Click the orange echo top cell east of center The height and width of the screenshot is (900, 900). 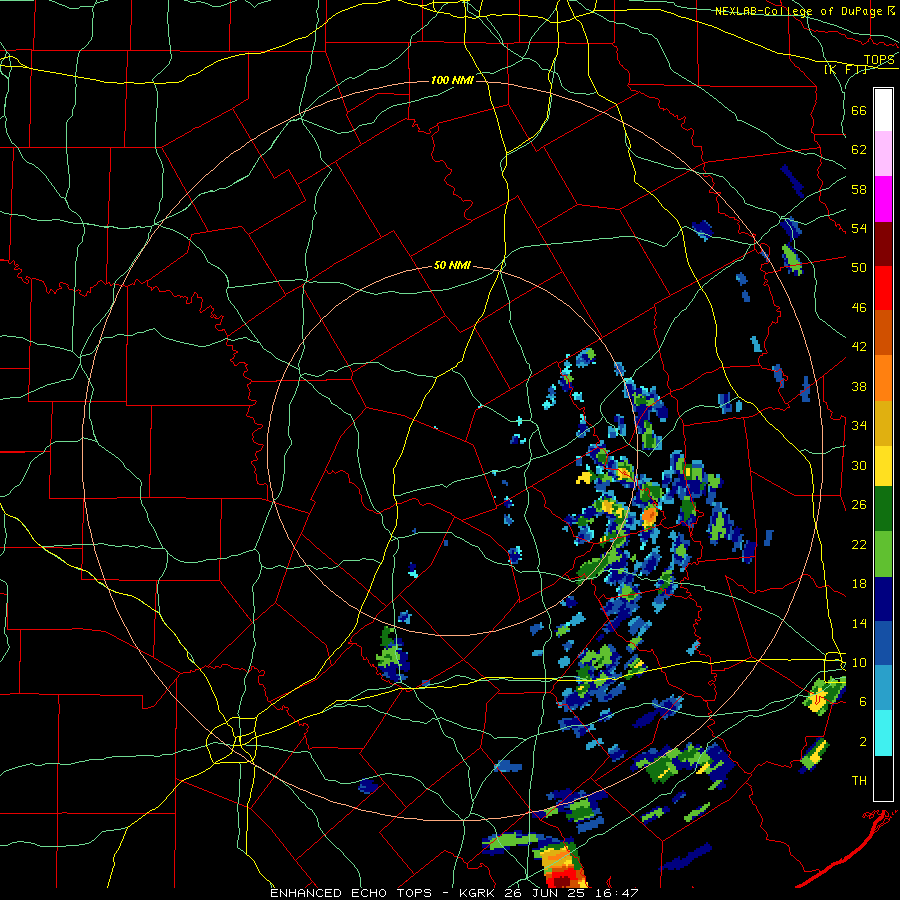click(x=649, y=515)
